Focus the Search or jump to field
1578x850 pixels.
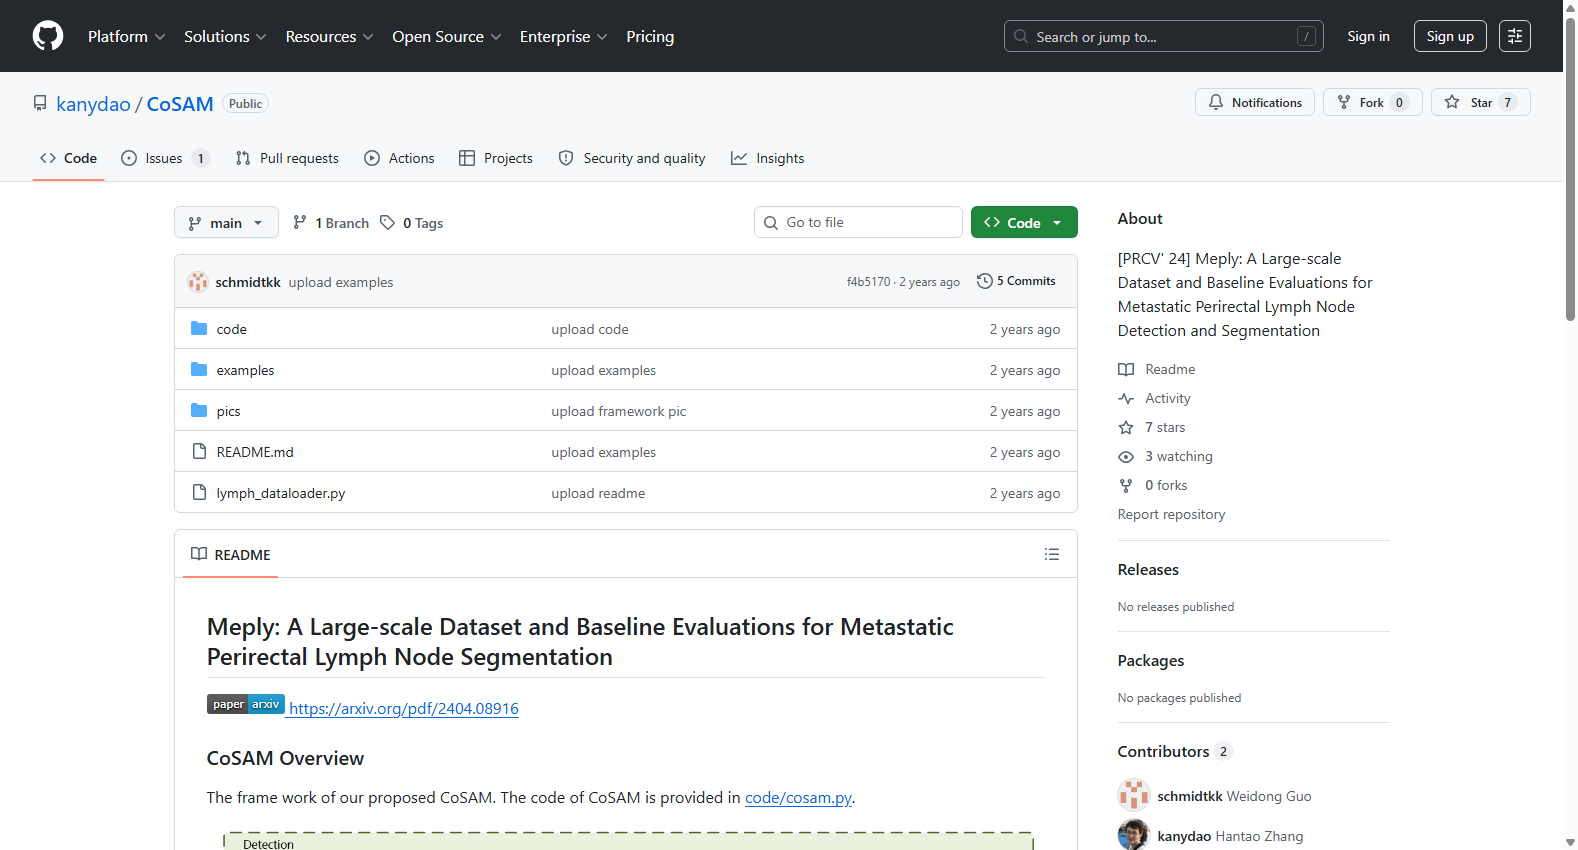pos(1164,36)
